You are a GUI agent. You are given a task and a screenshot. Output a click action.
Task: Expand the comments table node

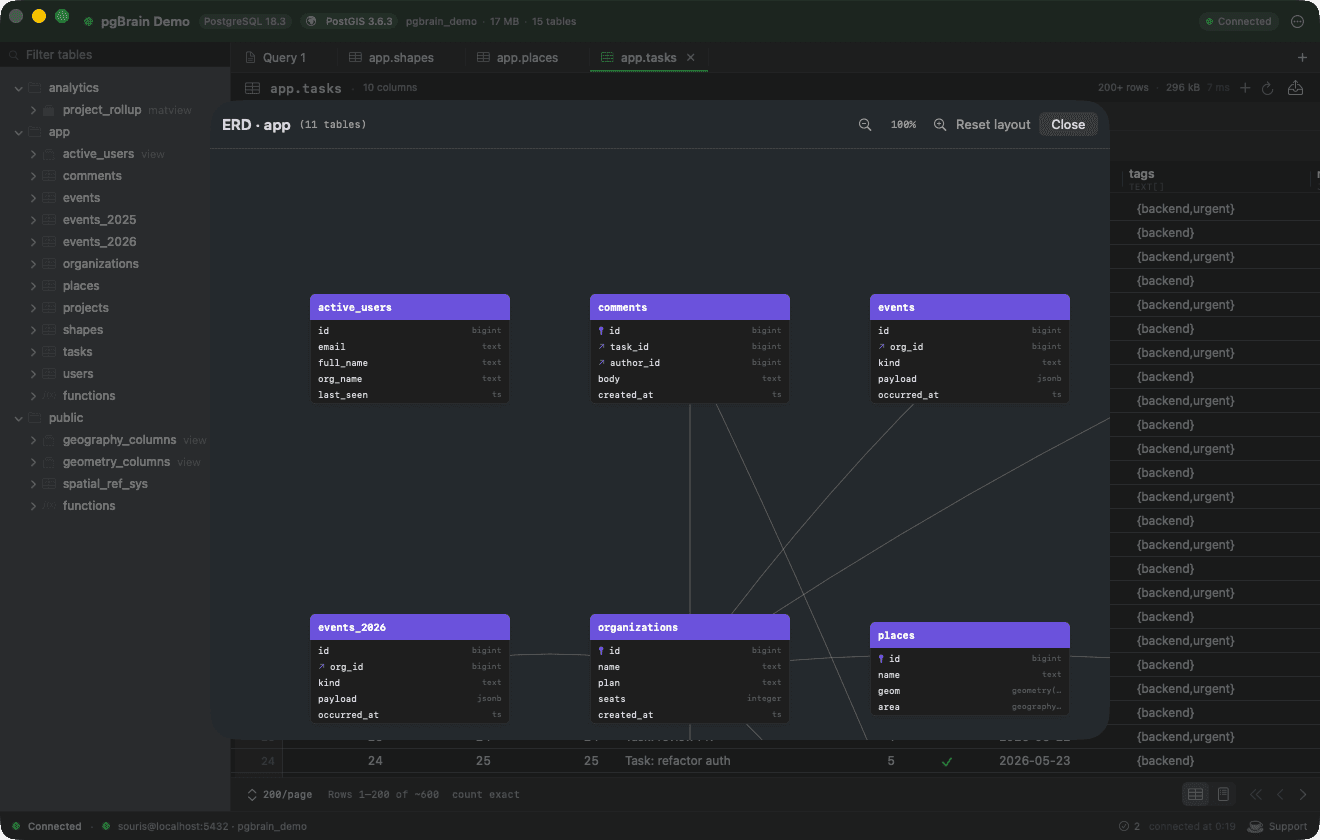point(33,176)
